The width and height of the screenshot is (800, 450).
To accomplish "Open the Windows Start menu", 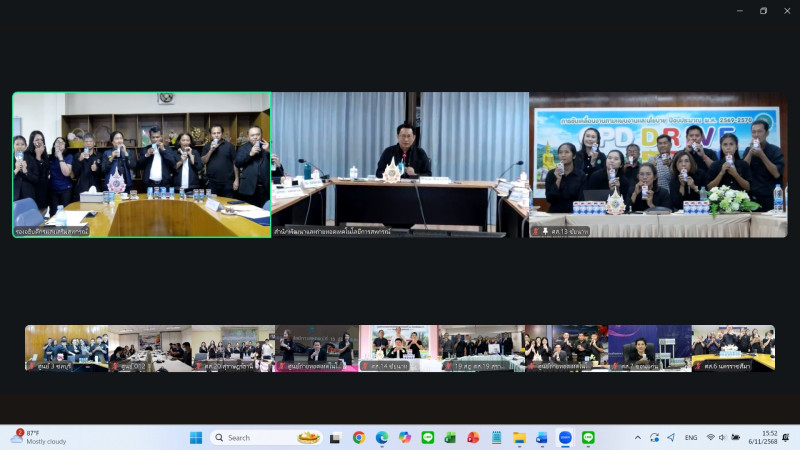I will 196,437.
